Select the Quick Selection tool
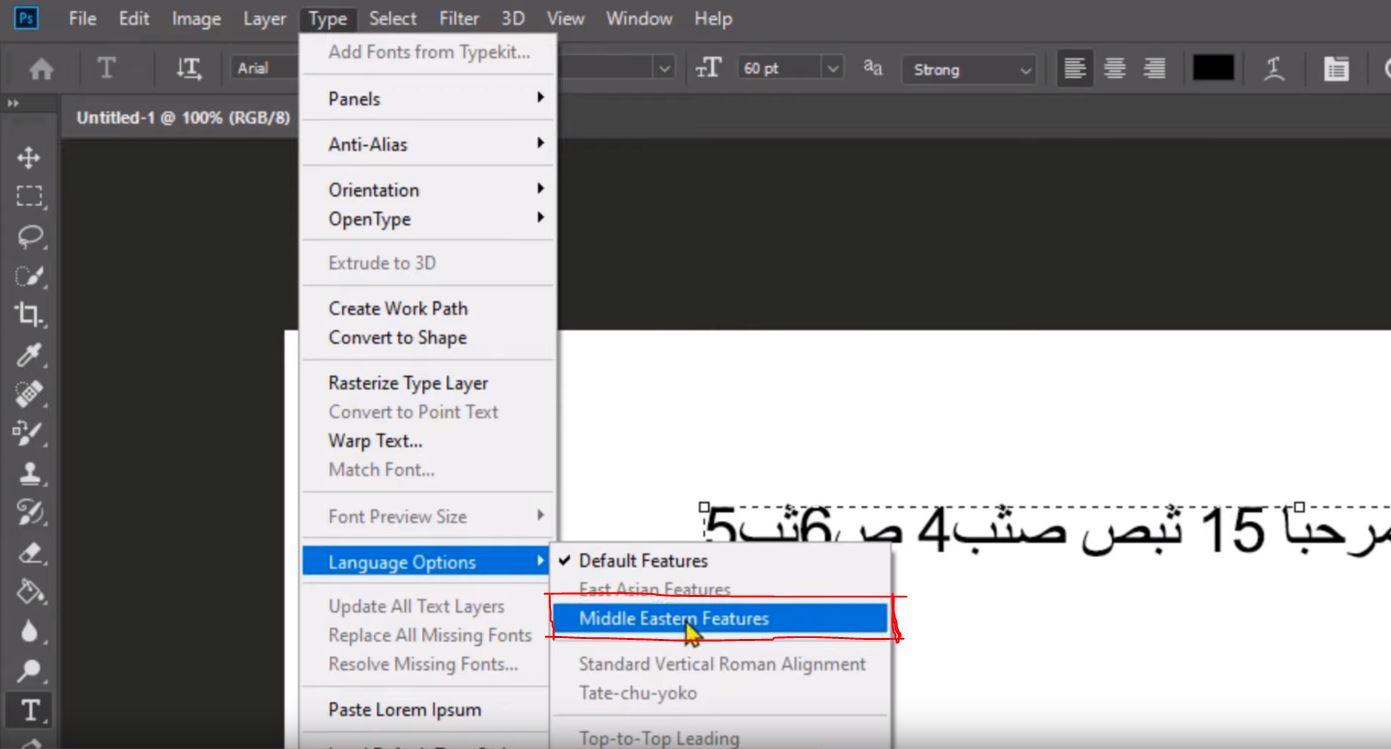This screenshot has height=749, width=1391. click(x=29, y=276)
